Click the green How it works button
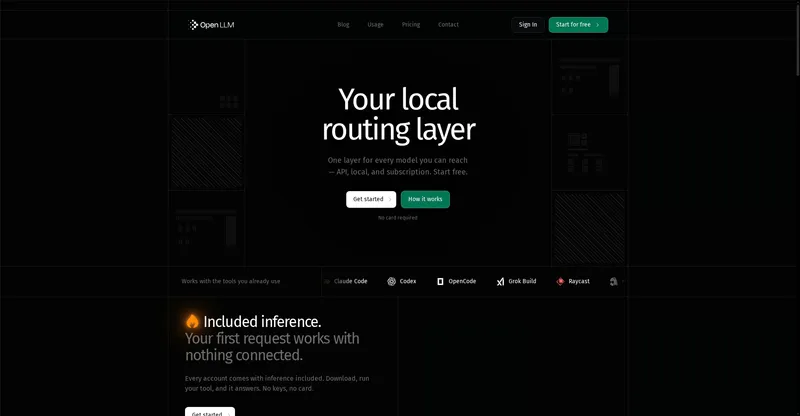This screenshot has height=416, width=800. point(425,199)
